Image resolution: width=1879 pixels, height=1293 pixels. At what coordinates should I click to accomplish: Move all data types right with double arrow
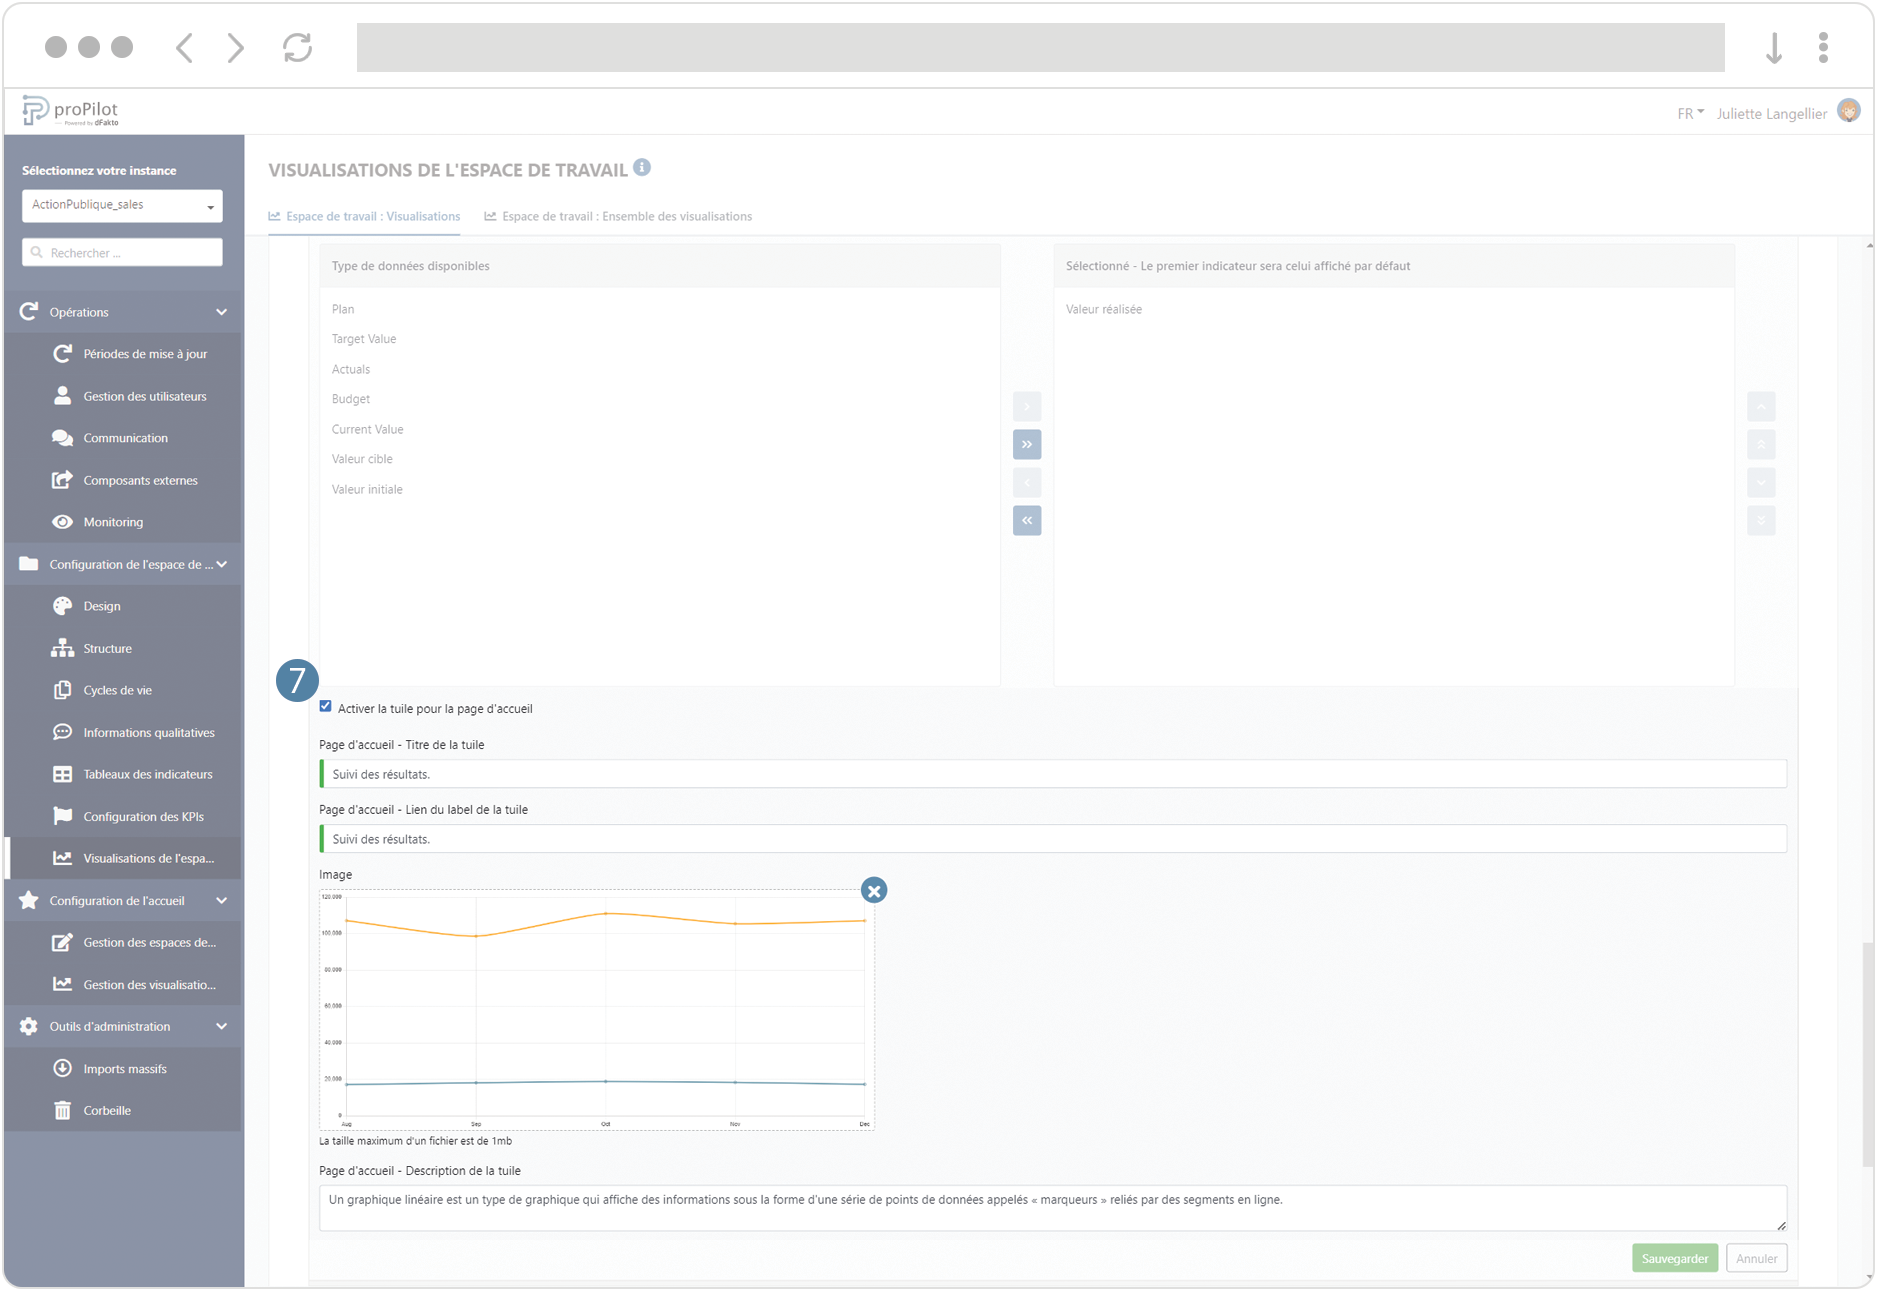(x=1026, y=444)
